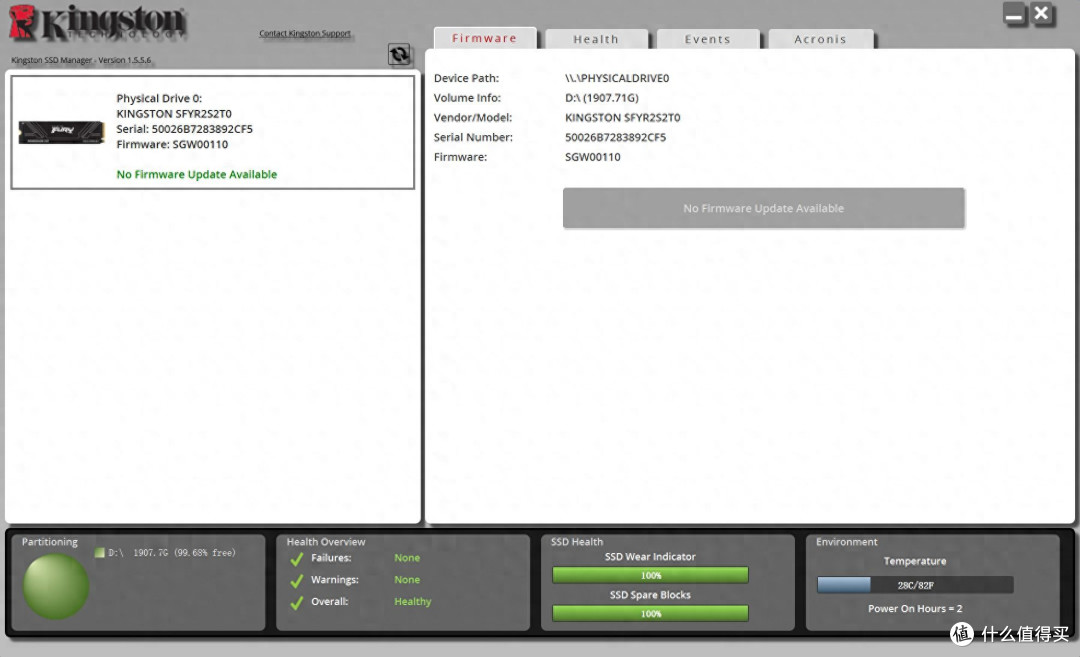Click the SSD Wear Indicator bar
The width and height of the screenshot is (1080, 657).
tap(650, 575)
